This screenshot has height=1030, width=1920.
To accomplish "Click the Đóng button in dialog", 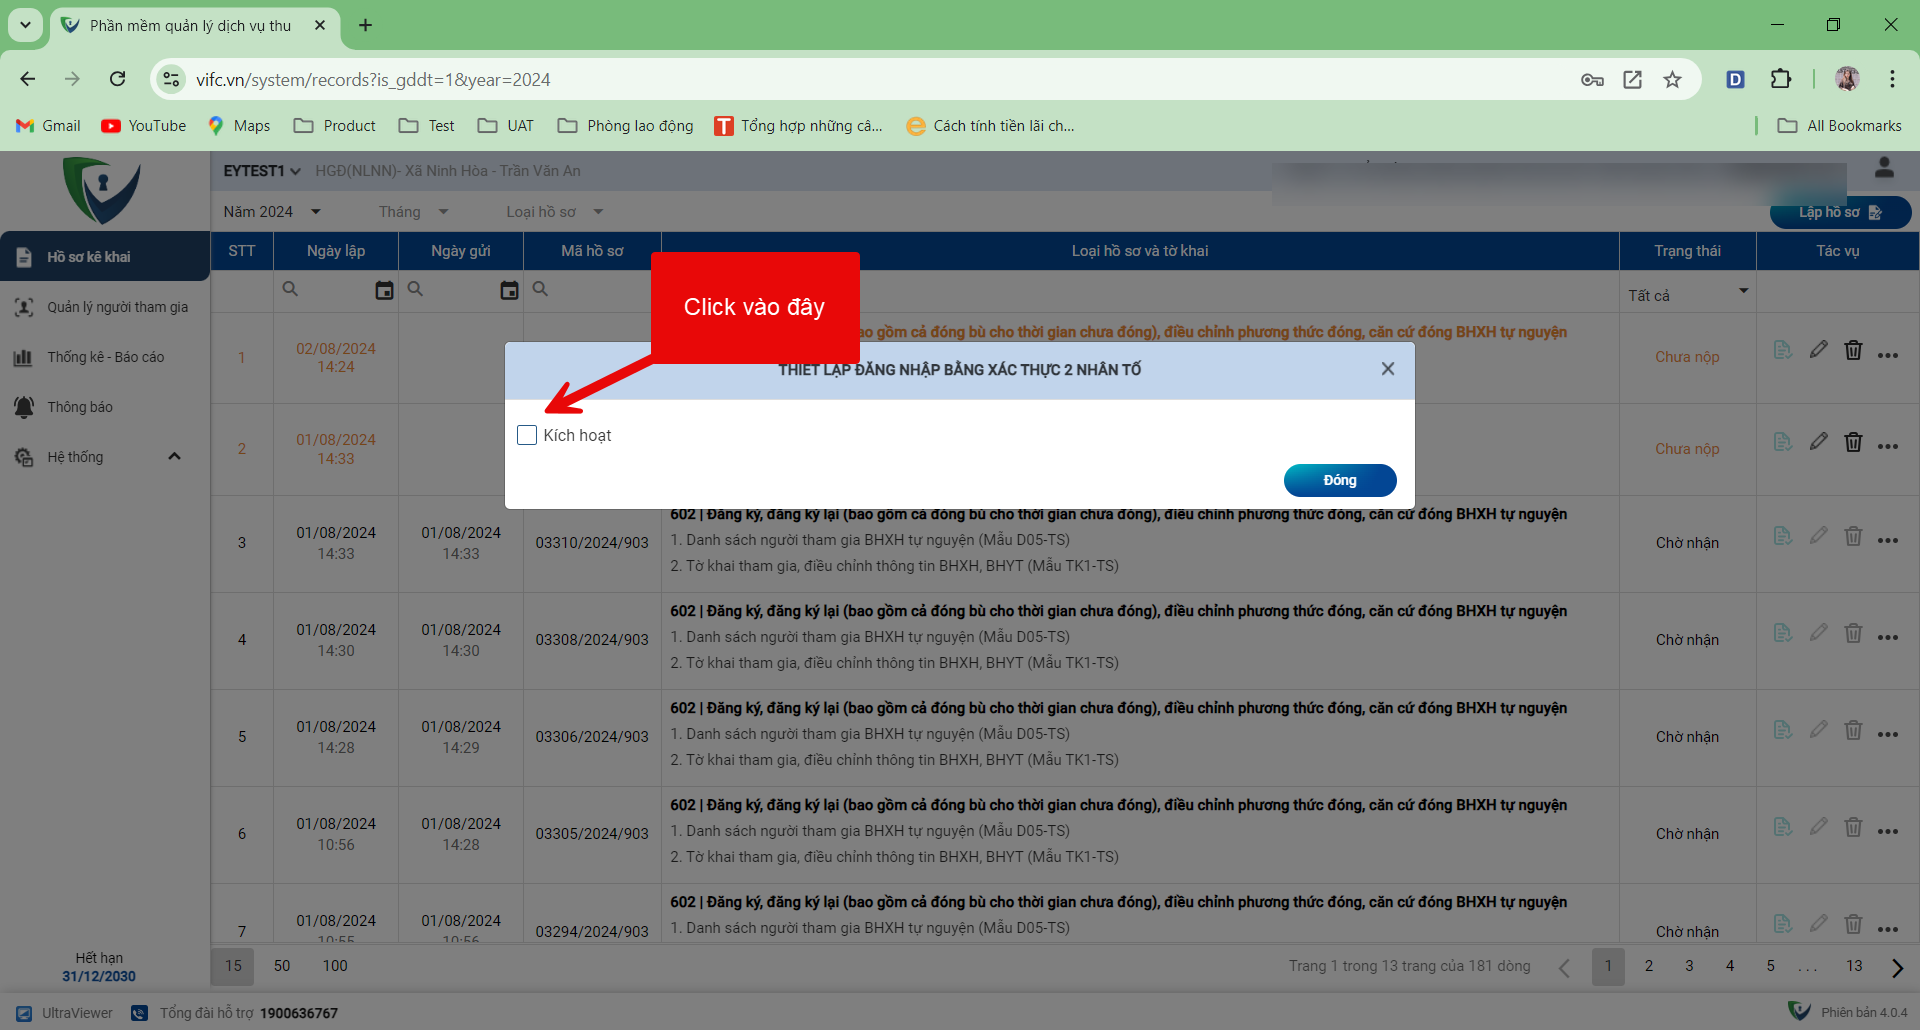I will (1339, 480).
